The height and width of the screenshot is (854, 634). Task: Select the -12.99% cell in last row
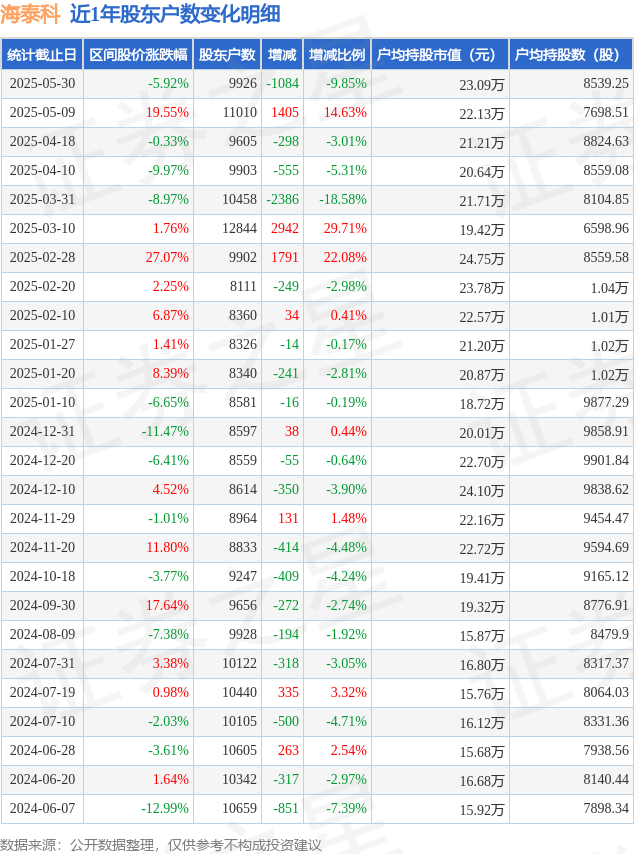[165, 808]
